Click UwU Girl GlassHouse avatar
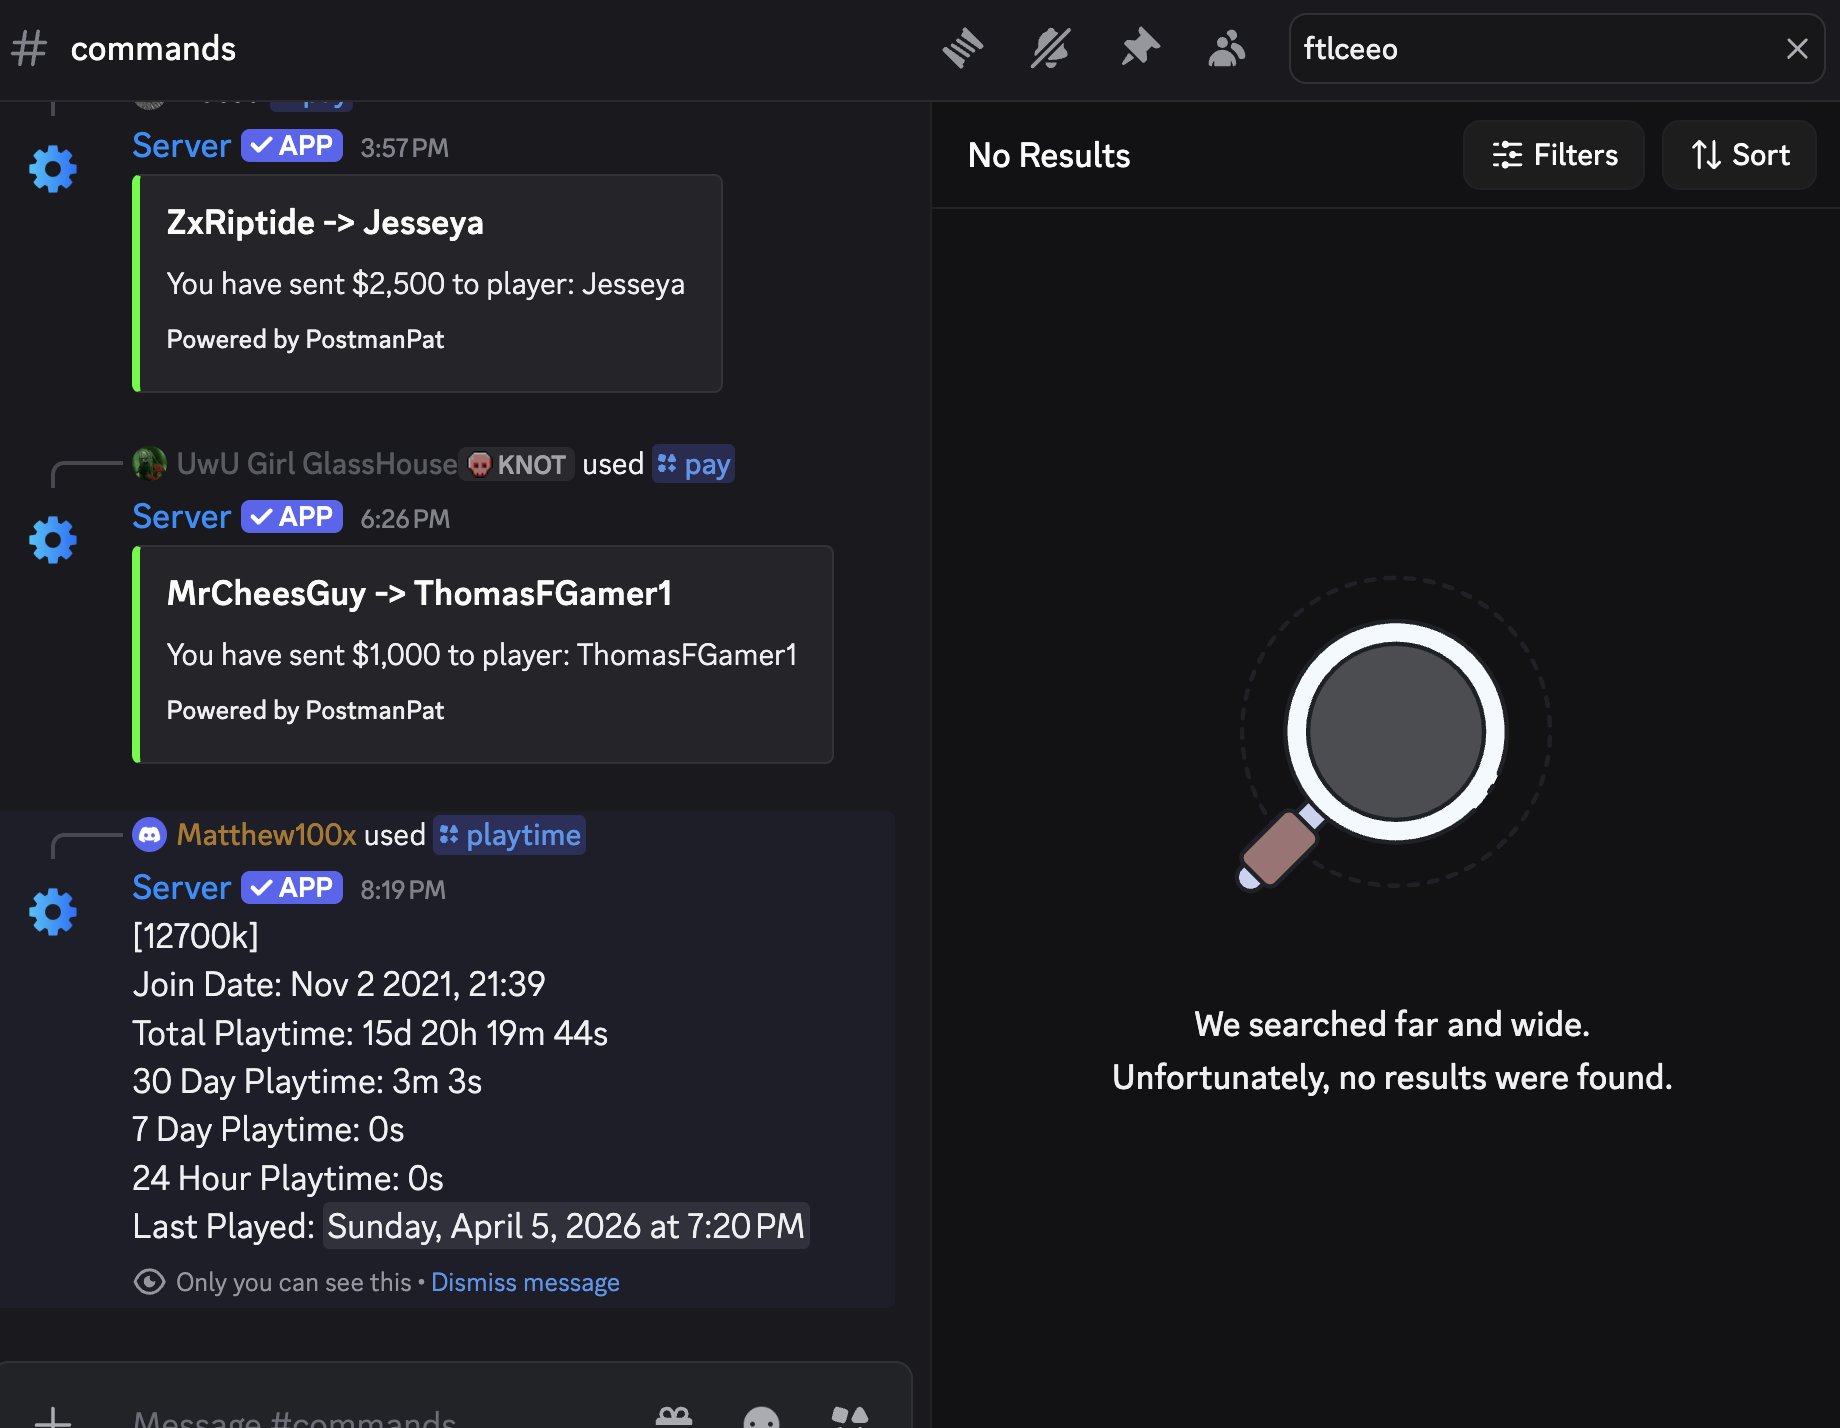The image size is (1840, 1428). click(x=150, y=464)
